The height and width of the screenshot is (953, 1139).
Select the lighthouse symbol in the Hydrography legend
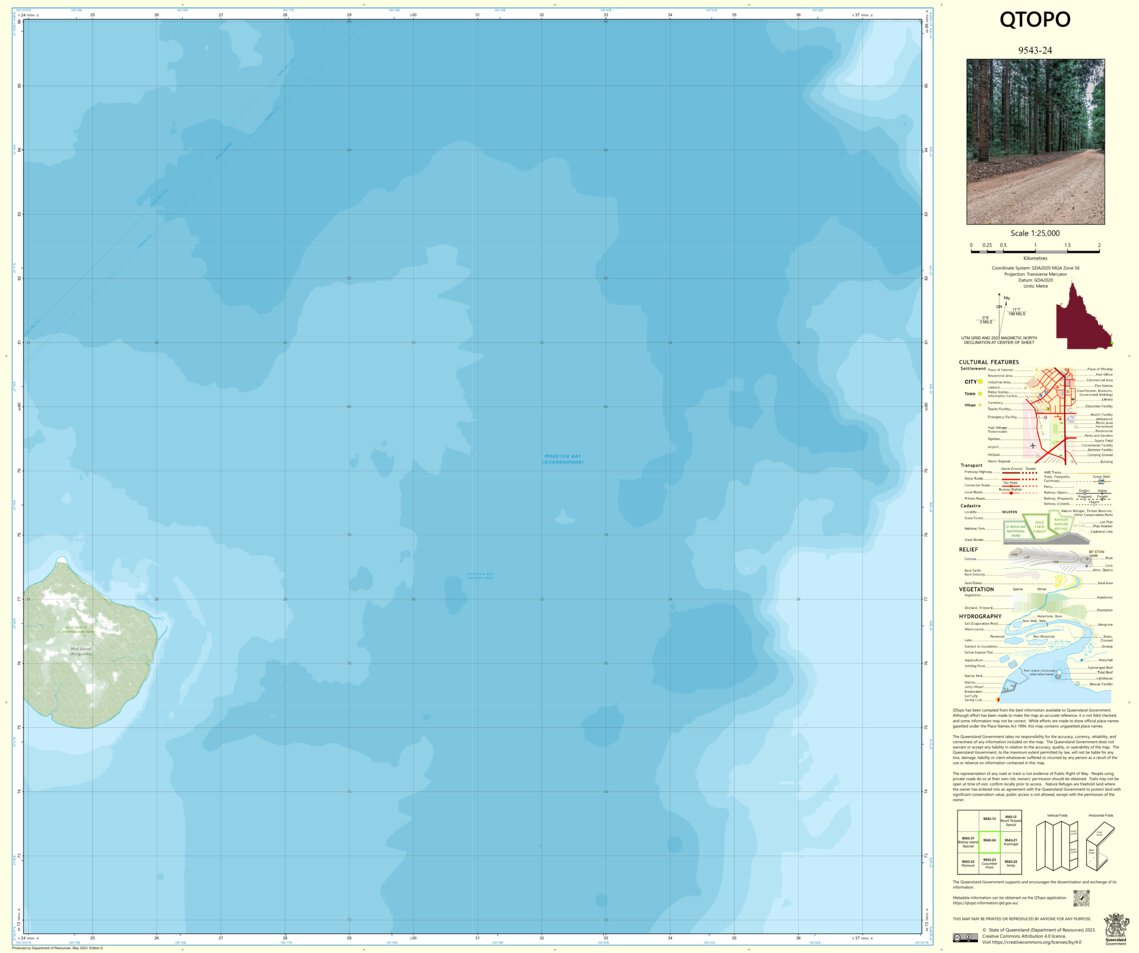(x=1058, y=676)
